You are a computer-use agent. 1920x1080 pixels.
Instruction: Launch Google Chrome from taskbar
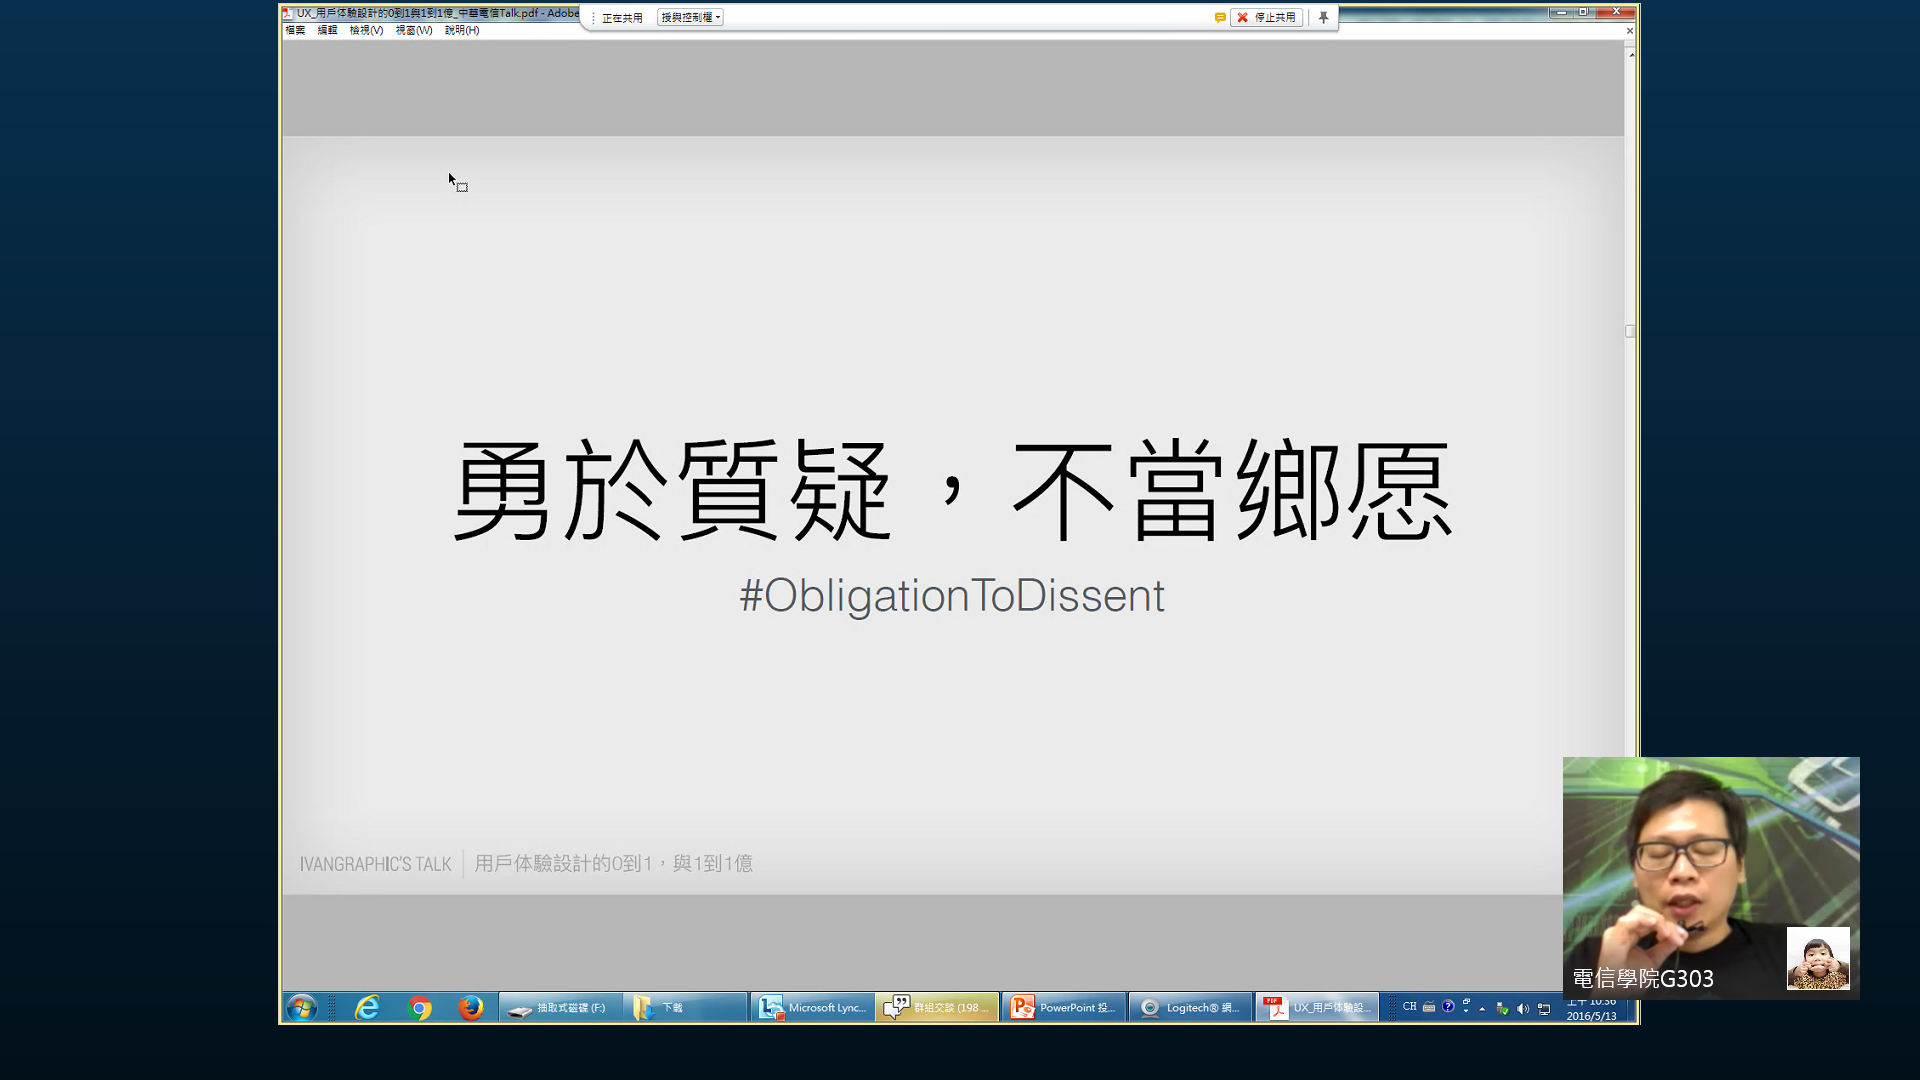420,1007
